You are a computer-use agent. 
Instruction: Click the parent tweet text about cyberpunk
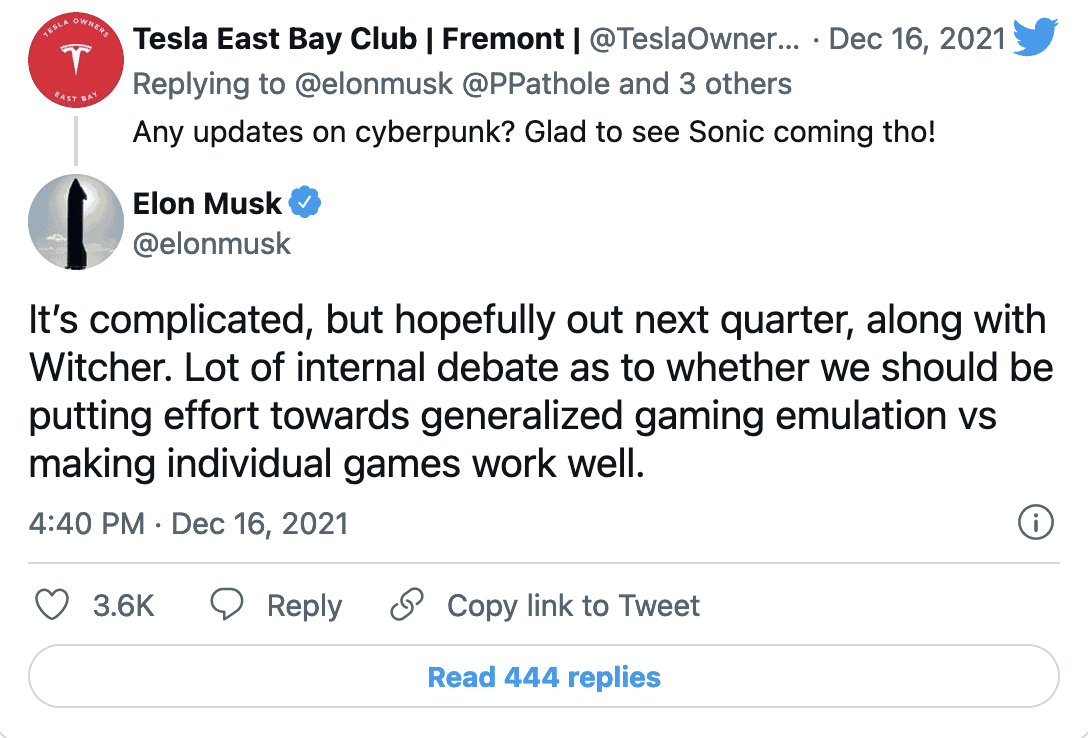pos(534,131)
